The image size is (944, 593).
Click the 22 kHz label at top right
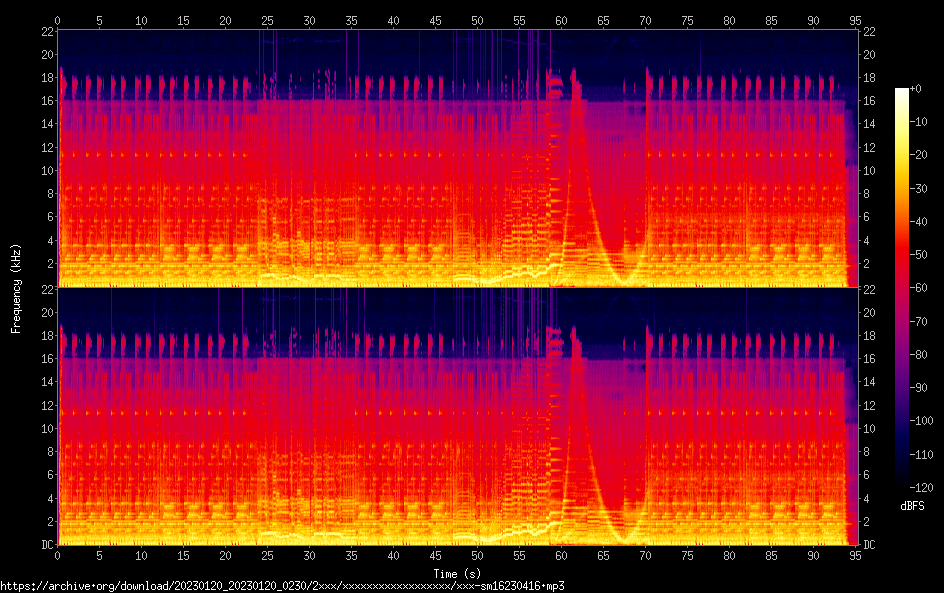tap(869, 32)
